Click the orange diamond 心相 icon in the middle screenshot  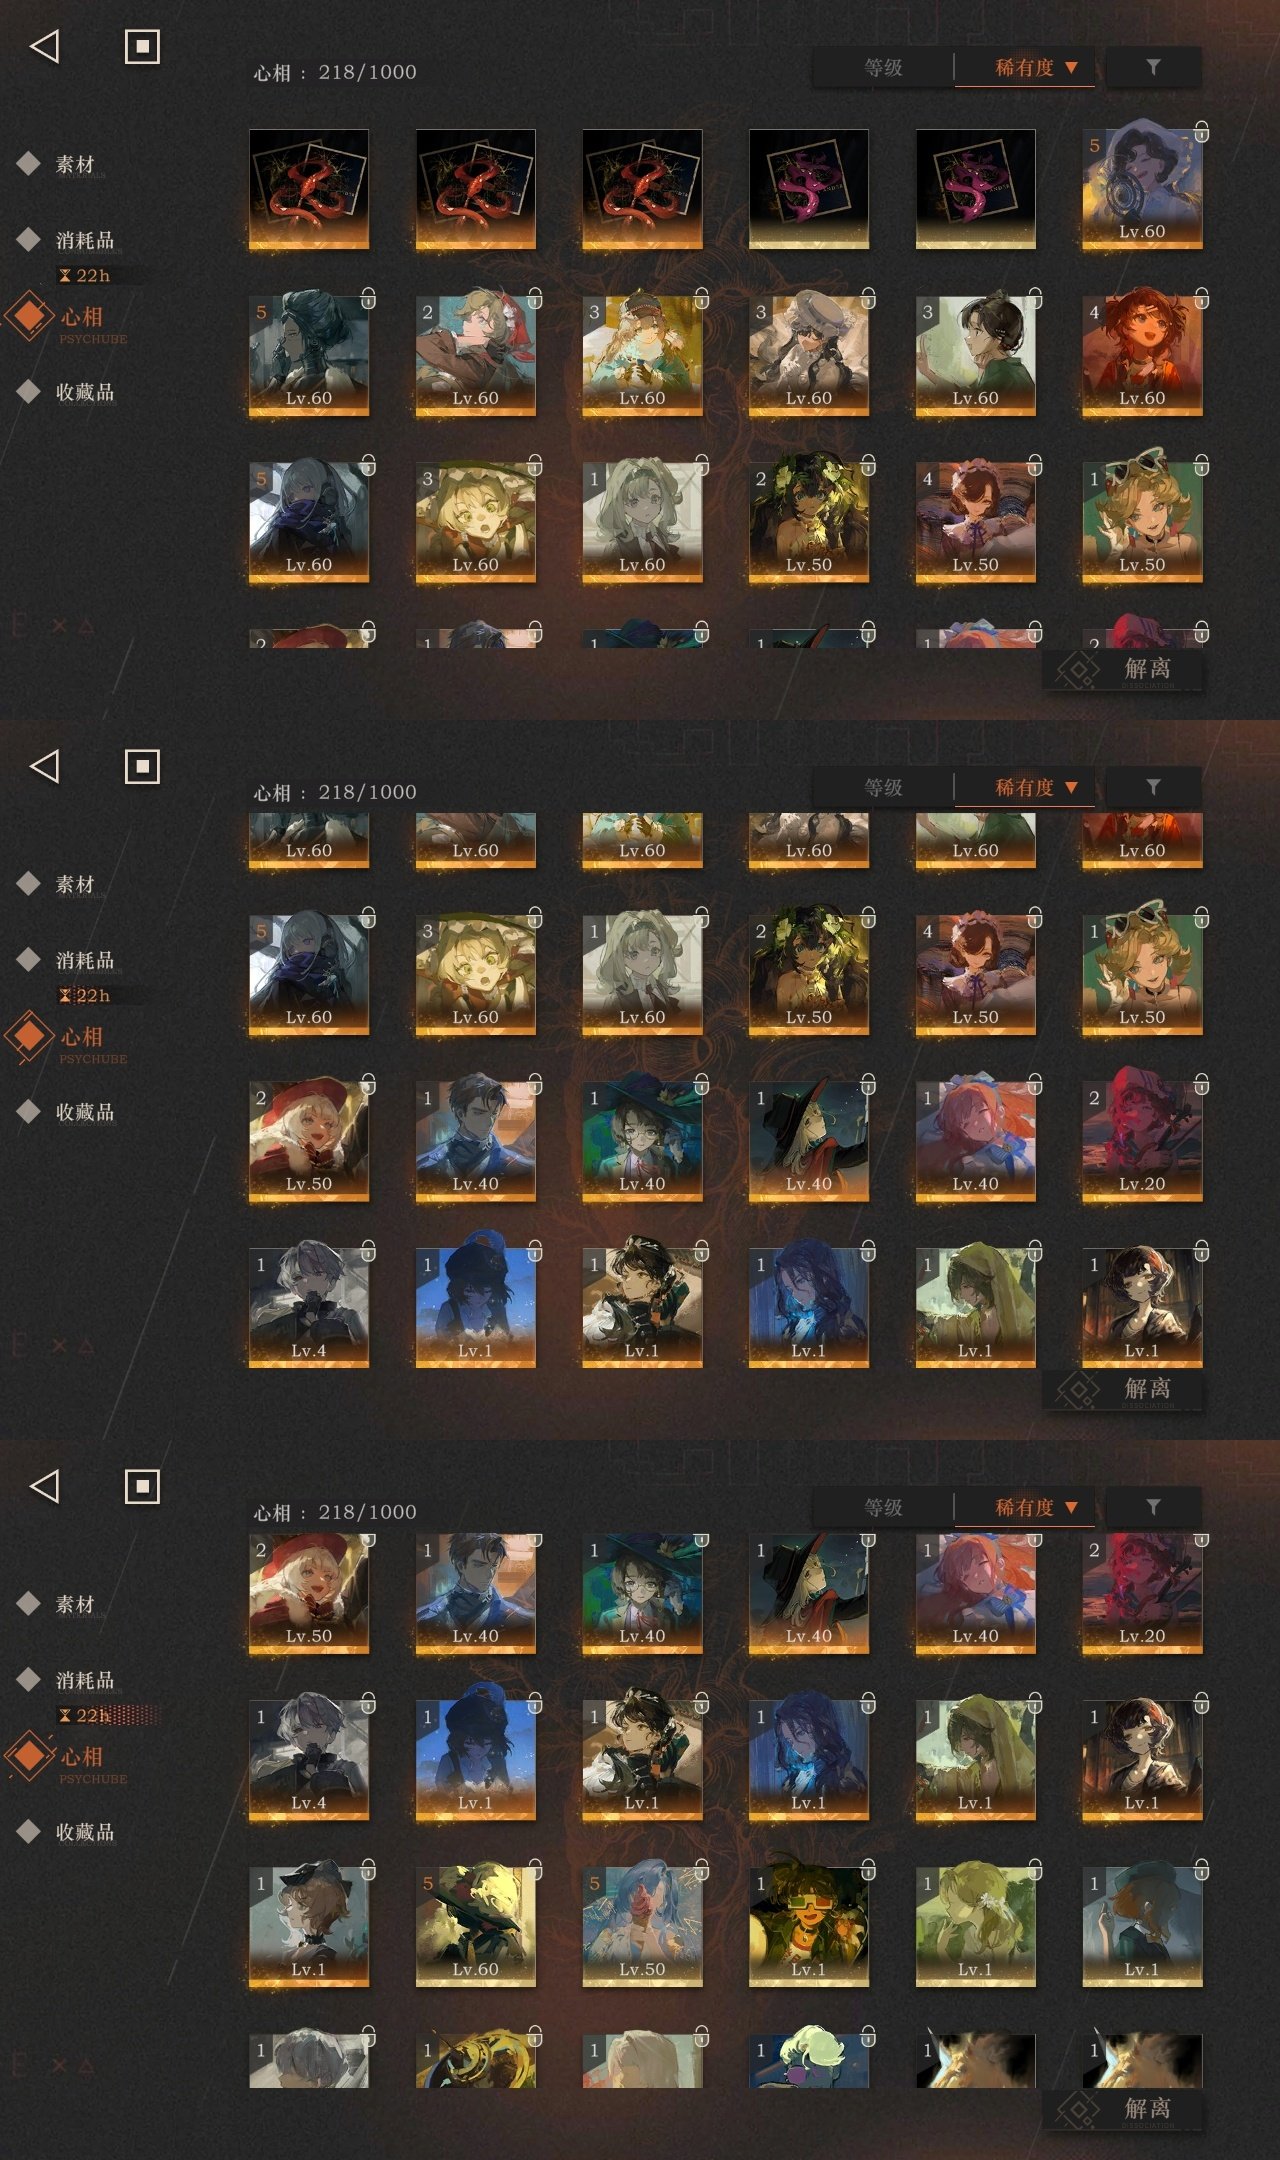point(30,1036)
